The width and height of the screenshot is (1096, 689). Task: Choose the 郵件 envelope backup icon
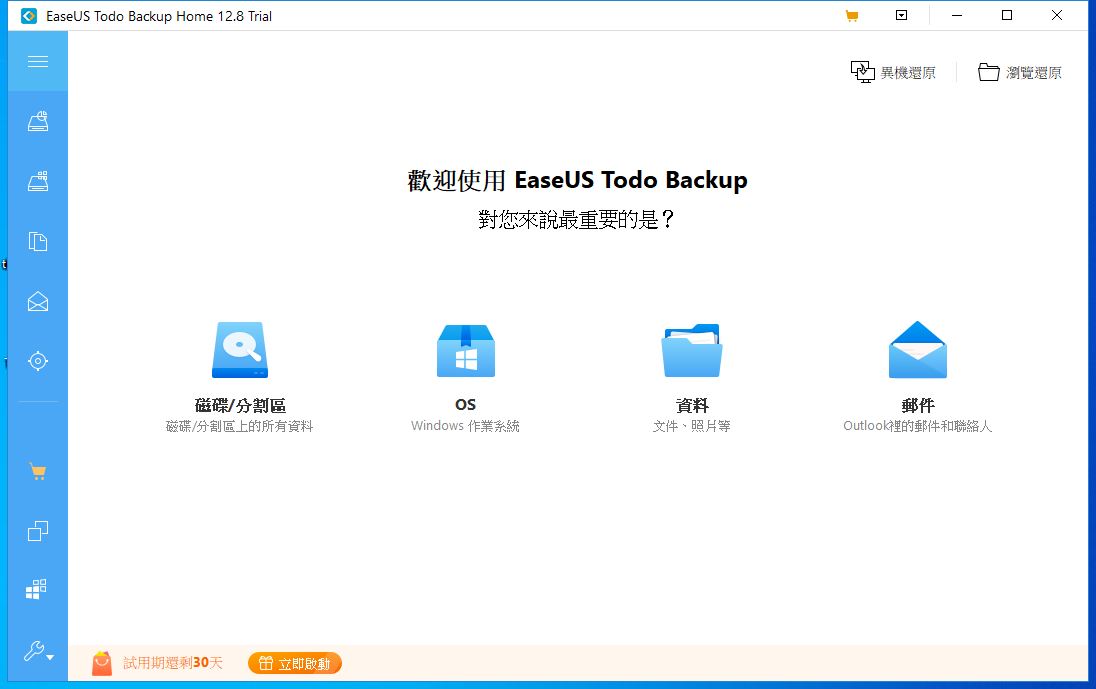(917, 349)
